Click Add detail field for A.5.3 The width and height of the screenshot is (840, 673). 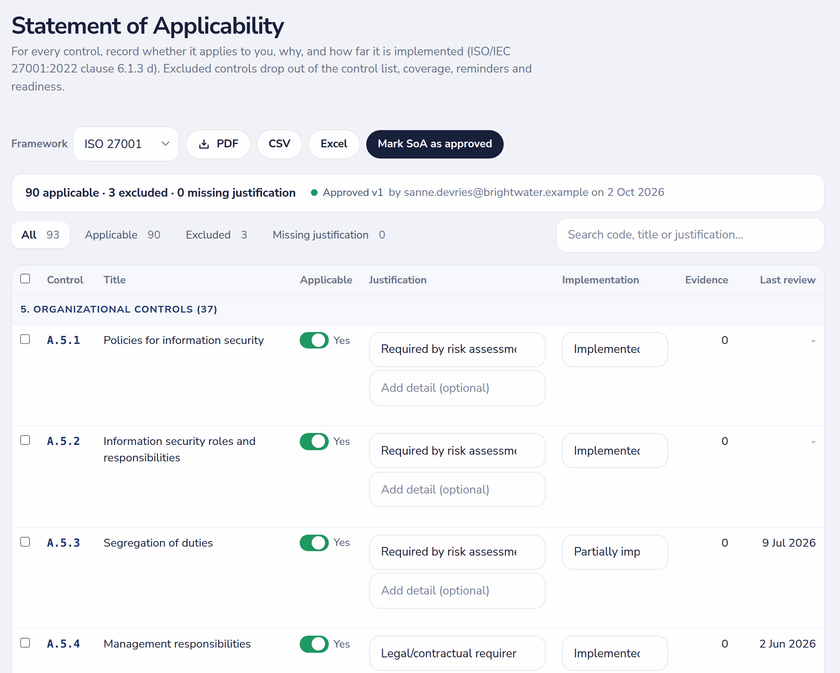(x=457, y=590)
